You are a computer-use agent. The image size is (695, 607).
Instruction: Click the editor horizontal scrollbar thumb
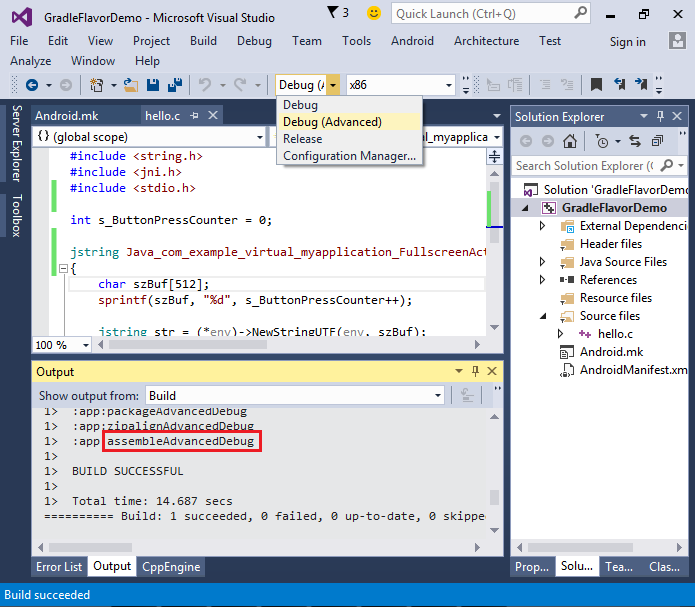point(188,345)
